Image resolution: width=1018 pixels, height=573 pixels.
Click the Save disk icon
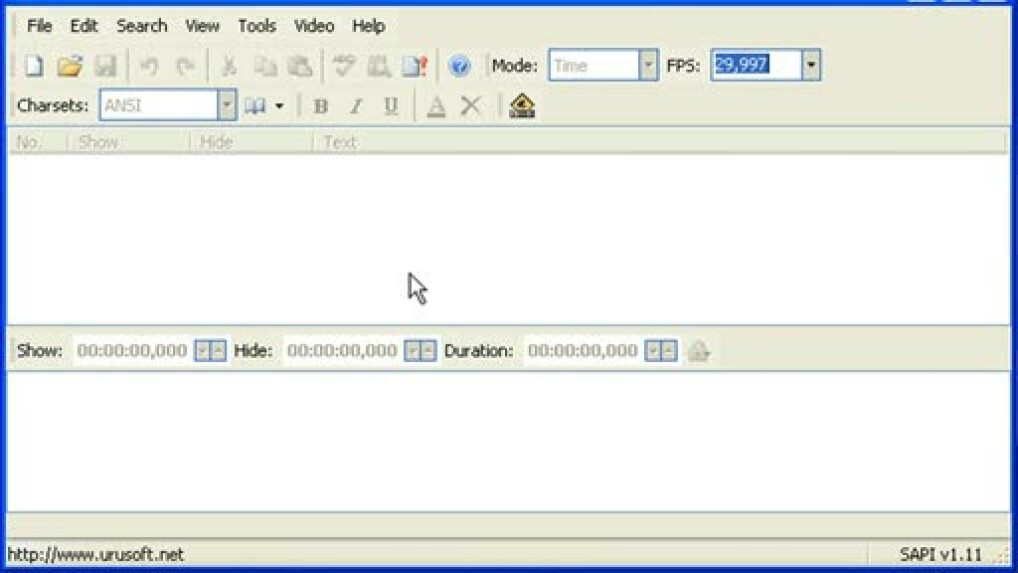(105, 66)
